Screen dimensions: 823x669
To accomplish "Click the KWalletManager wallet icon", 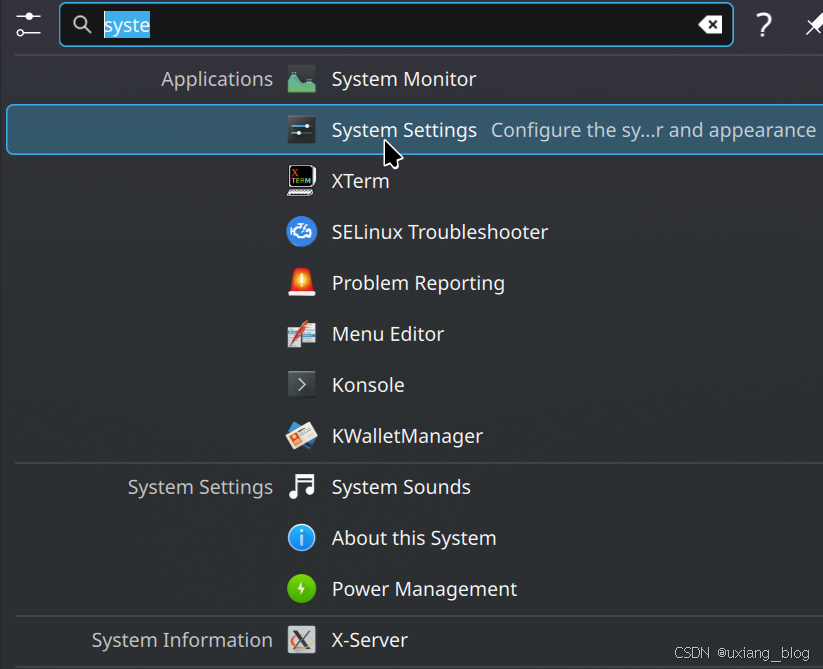I will 302,436.
